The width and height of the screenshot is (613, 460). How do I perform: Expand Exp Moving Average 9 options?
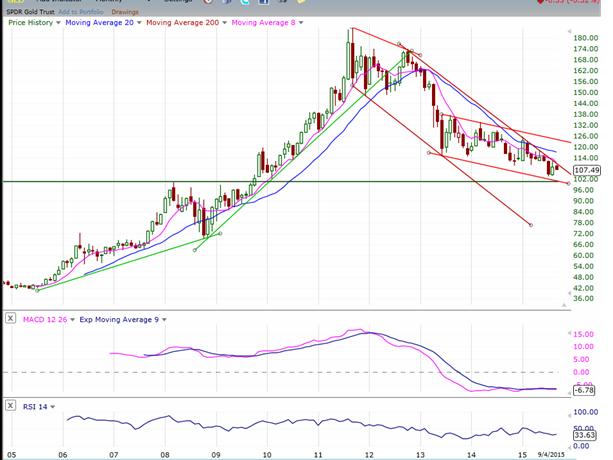(164, 319)
